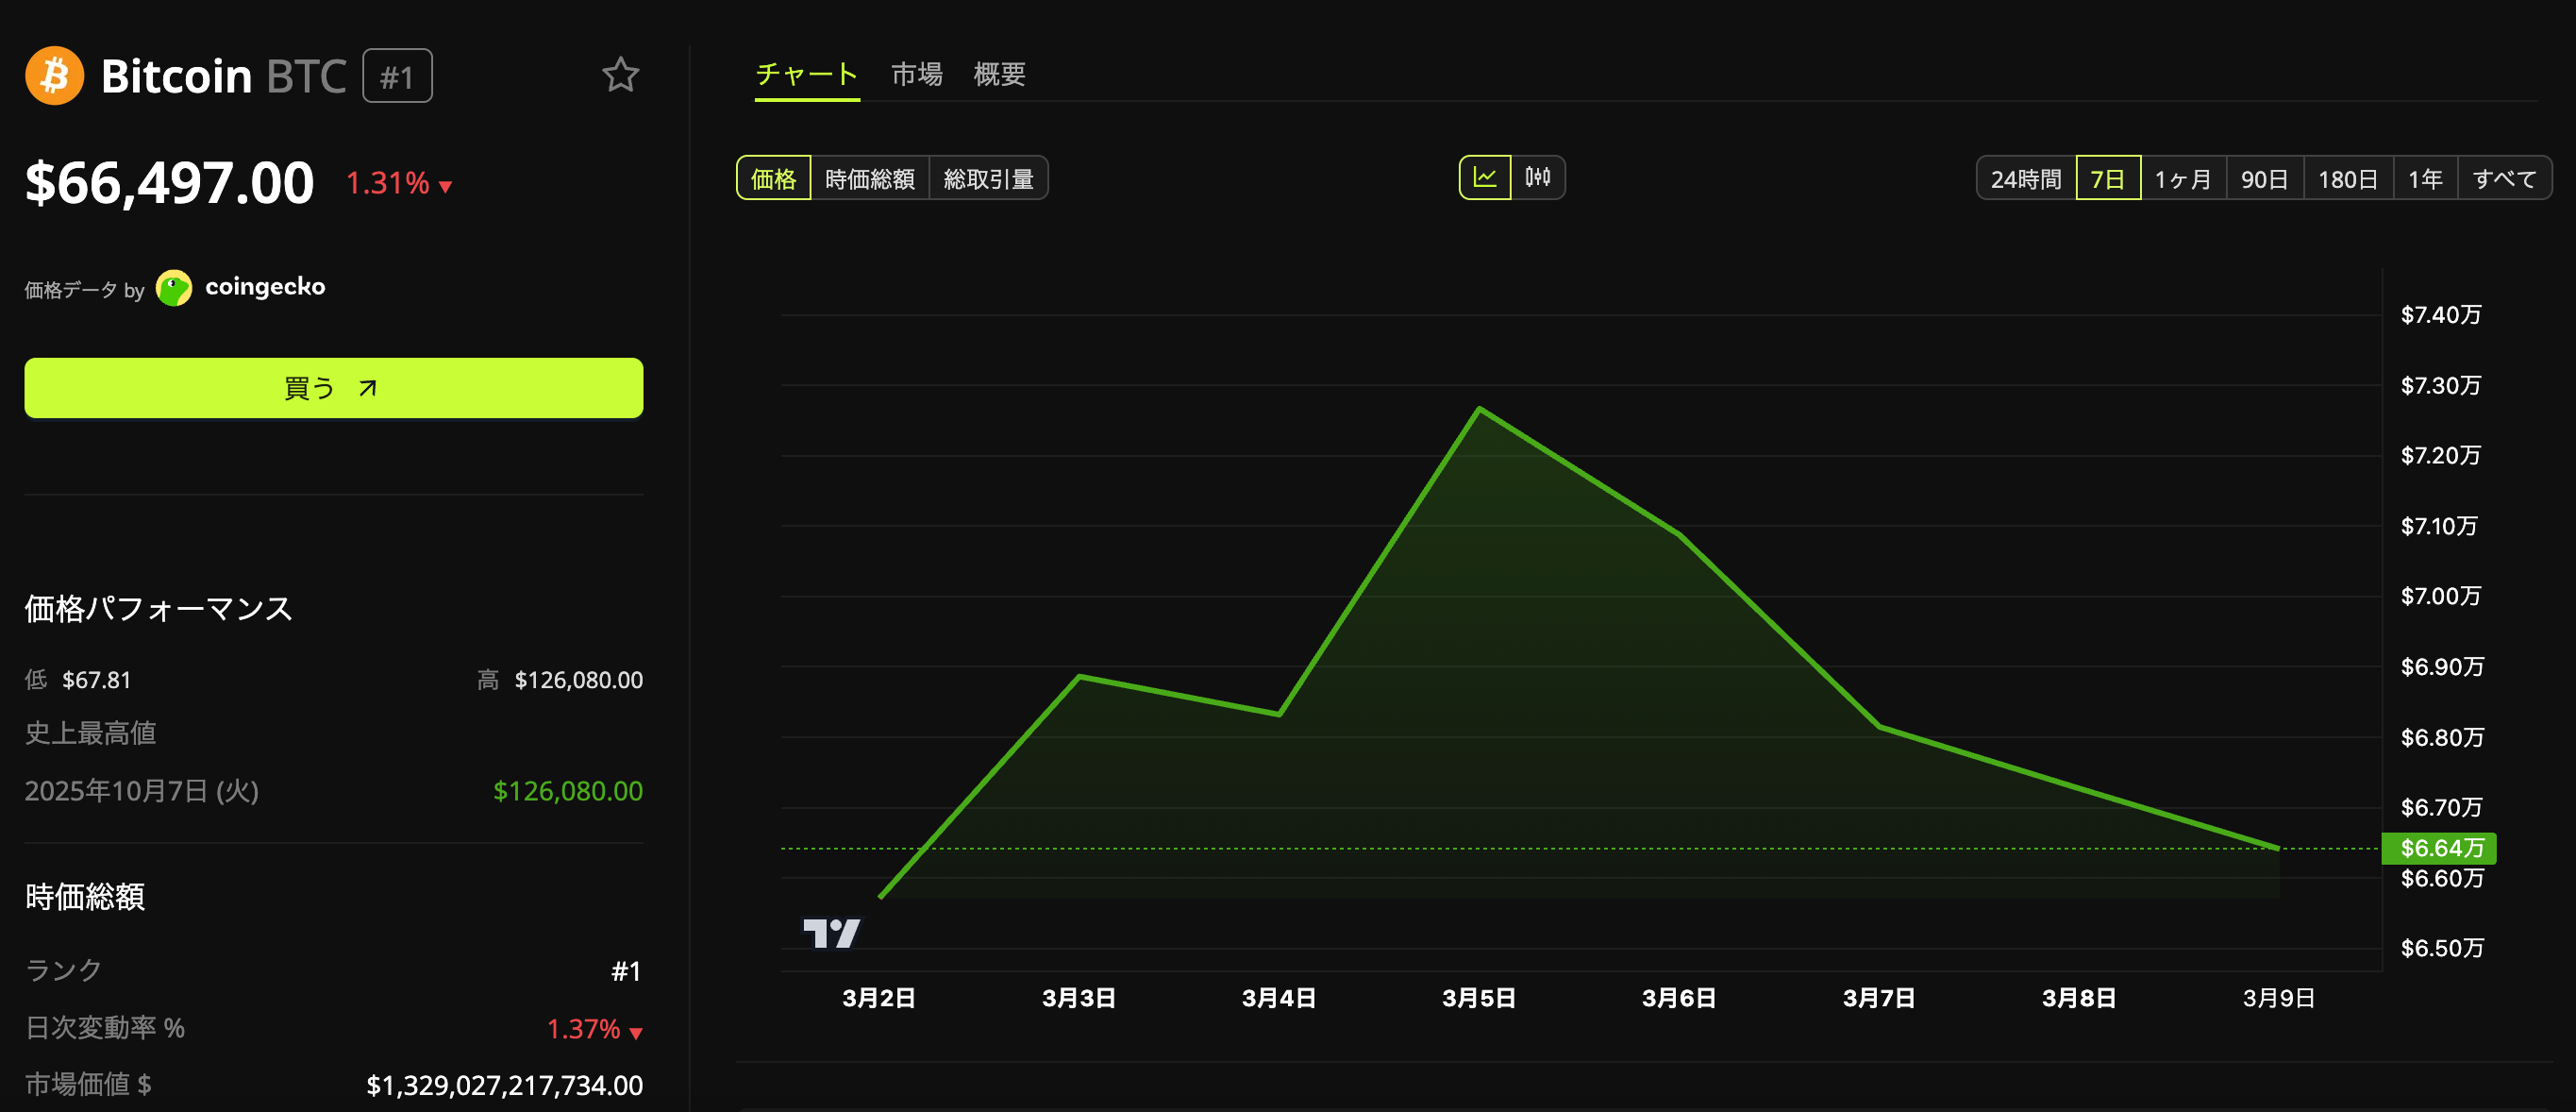This screenshot has width=2576, height=1112.
Task: Click the orange Bitcoin logo icon
Action: pos(54,76)
